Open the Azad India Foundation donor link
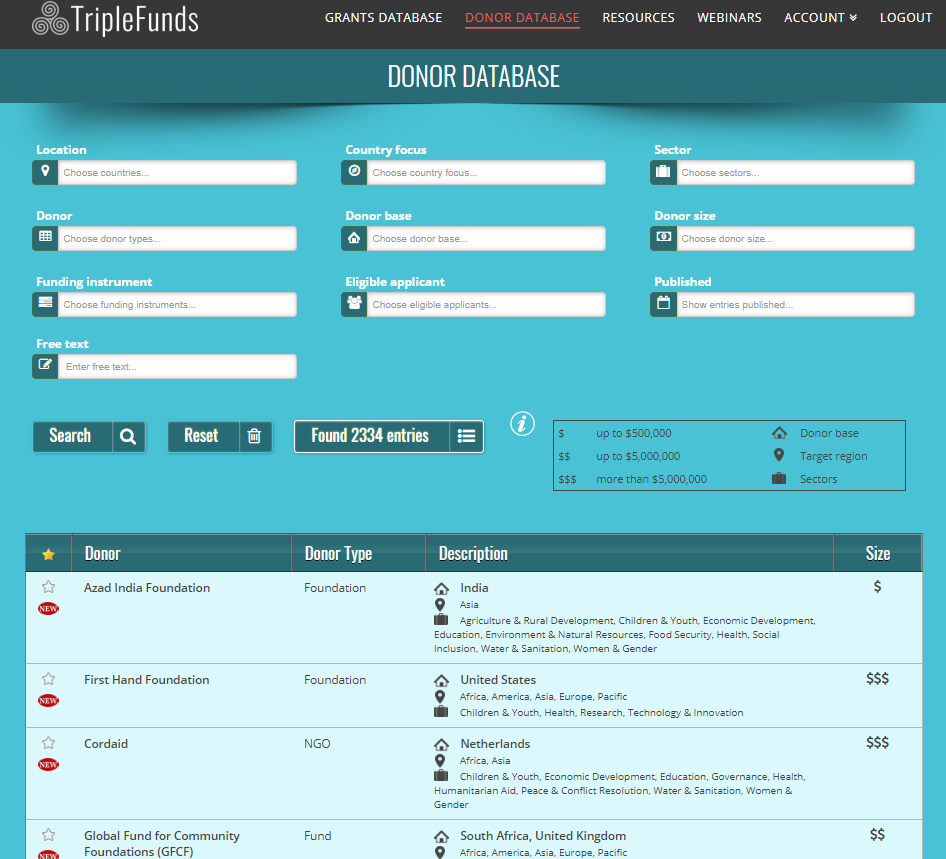The height and width of the screenshot is (859, 946). click(147, 588)
